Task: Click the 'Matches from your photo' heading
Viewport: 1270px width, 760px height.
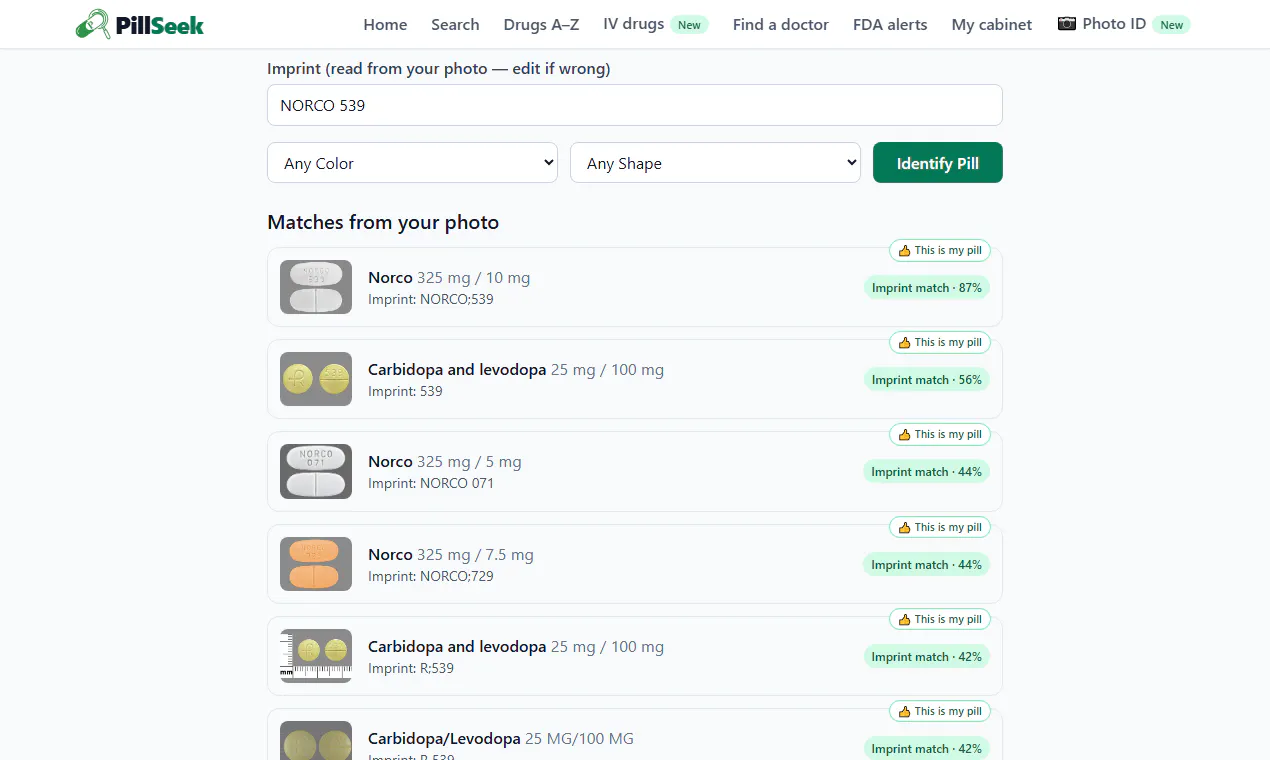Action: pos(383,222)
